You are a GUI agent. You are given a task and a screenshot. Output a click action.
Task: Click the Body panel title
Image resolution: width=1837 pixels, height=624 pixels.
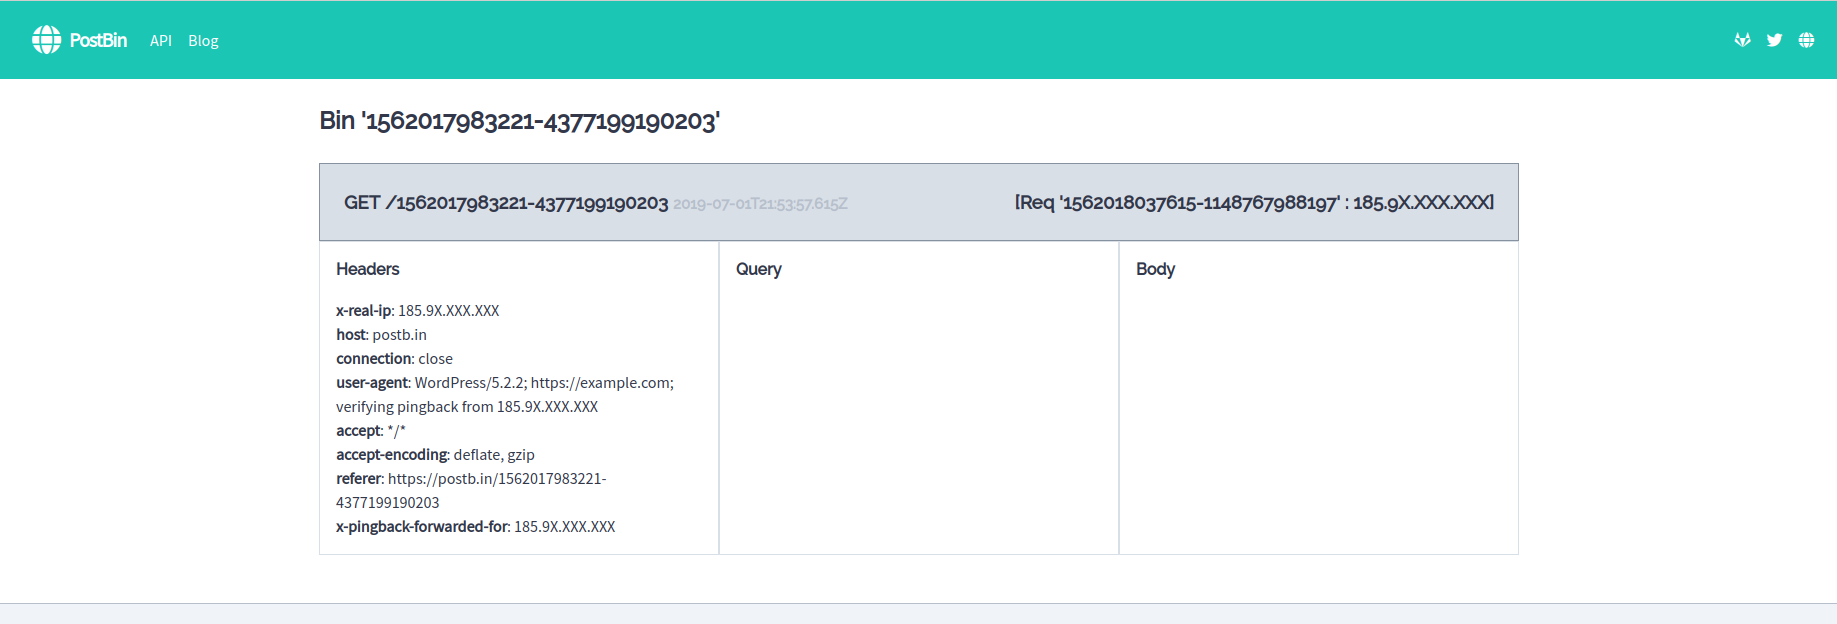point(1155,269)
